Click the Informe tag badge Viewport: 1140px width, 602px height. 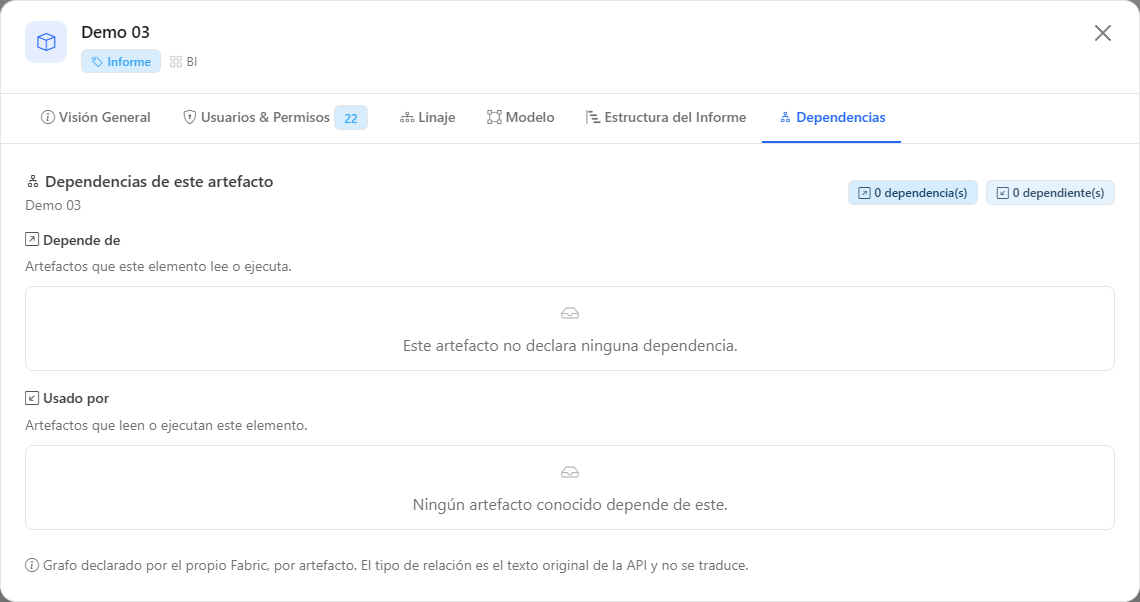[x=121, y=62]
